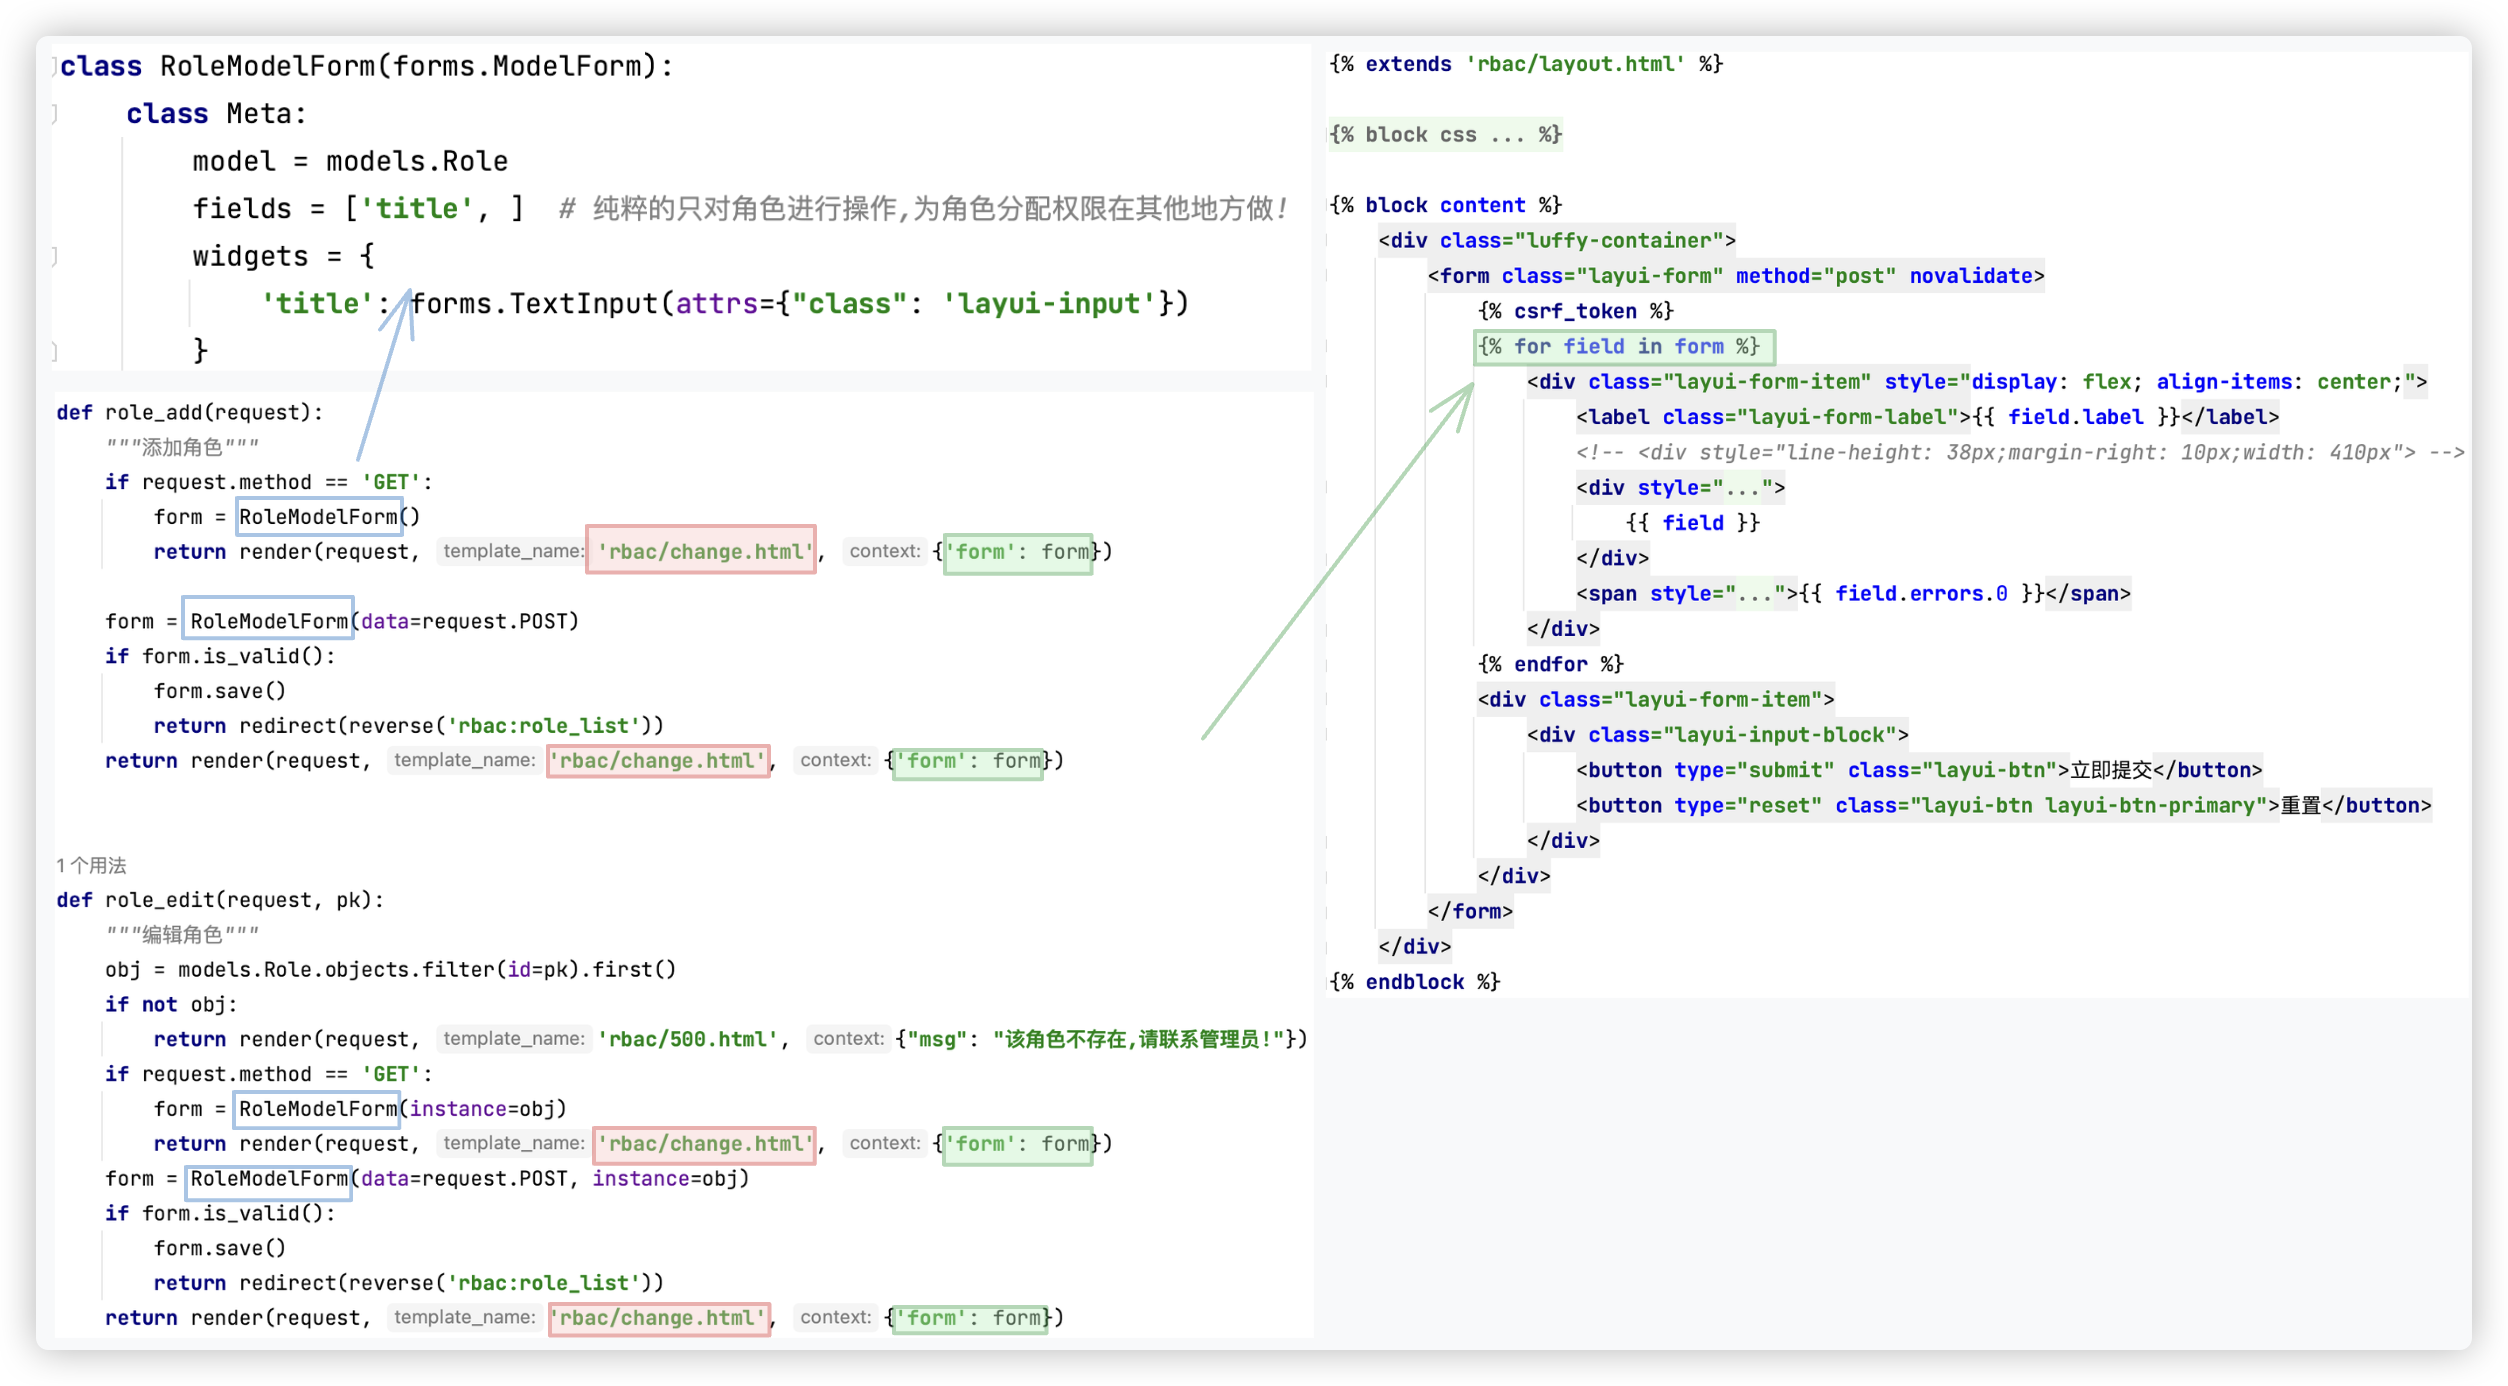Click the 'rbac:role_list' reverse string in role_add

pyautogui.click(x=543, y=726)
